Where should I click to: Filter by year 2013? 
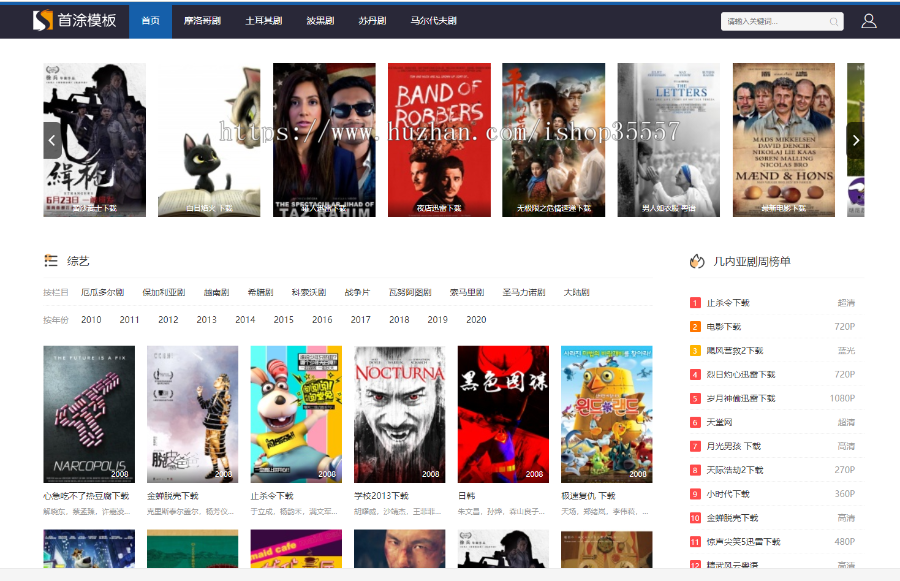point(207,320)
